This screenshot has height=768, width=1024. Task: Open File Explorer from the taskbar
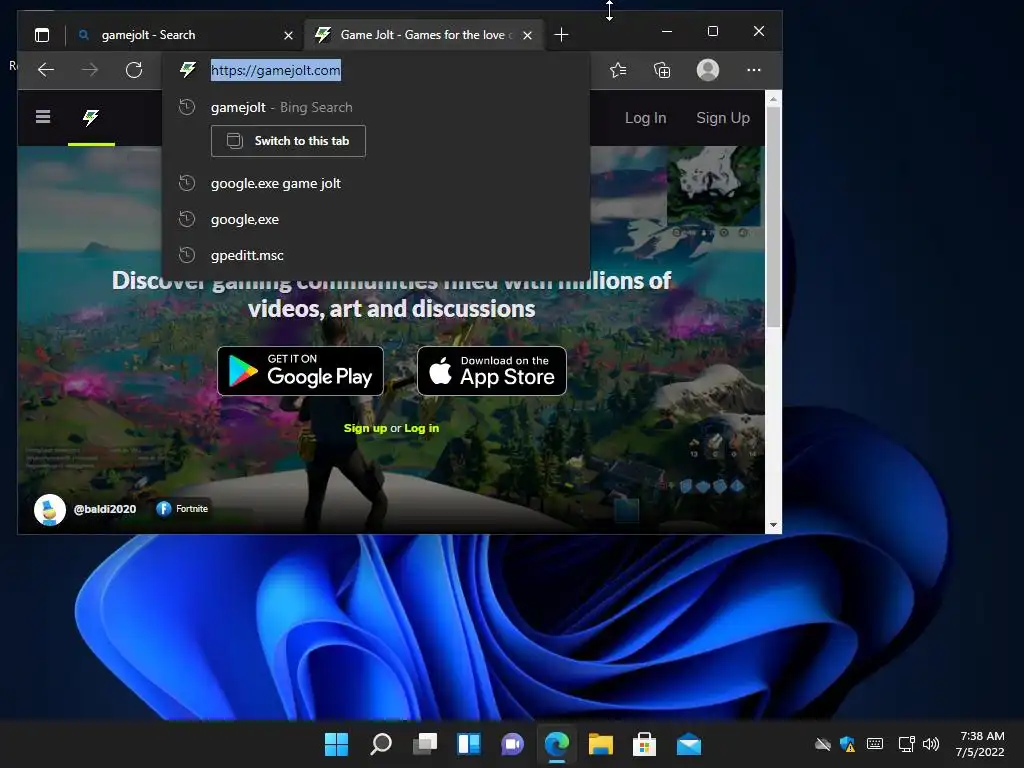tap(601, 744)
